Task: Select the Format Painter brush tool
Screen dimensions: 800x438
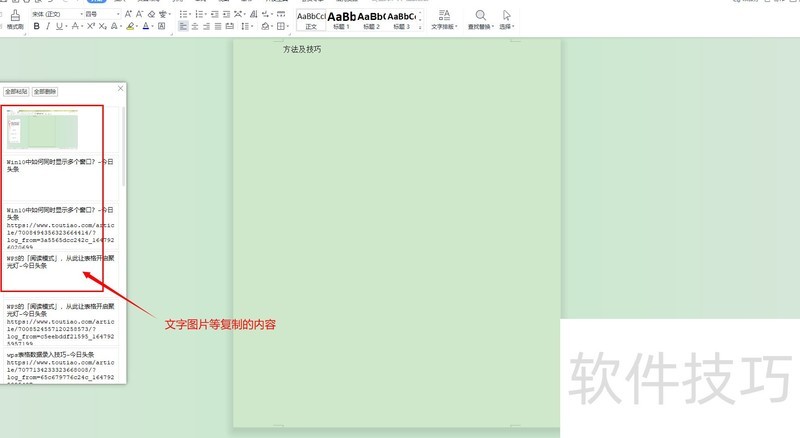Action: point(15,19)
